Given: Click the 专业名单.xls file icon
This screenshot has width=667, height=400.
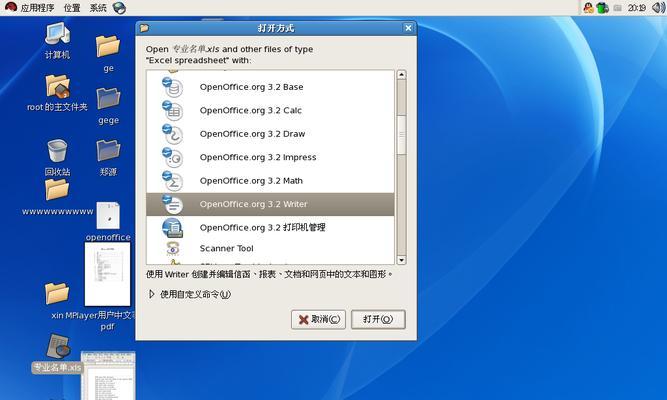Looking at the screenshot, I should pyautogui.click(x=57, y=347).
